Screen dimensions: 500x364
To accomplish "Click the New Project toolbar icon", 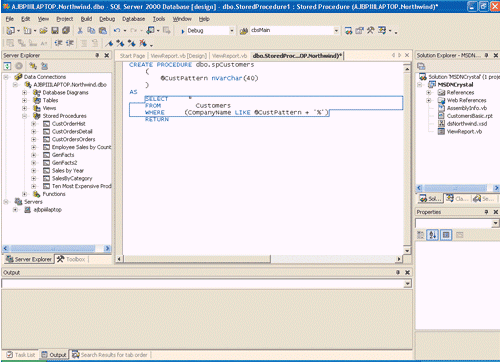I will (10, 31).
